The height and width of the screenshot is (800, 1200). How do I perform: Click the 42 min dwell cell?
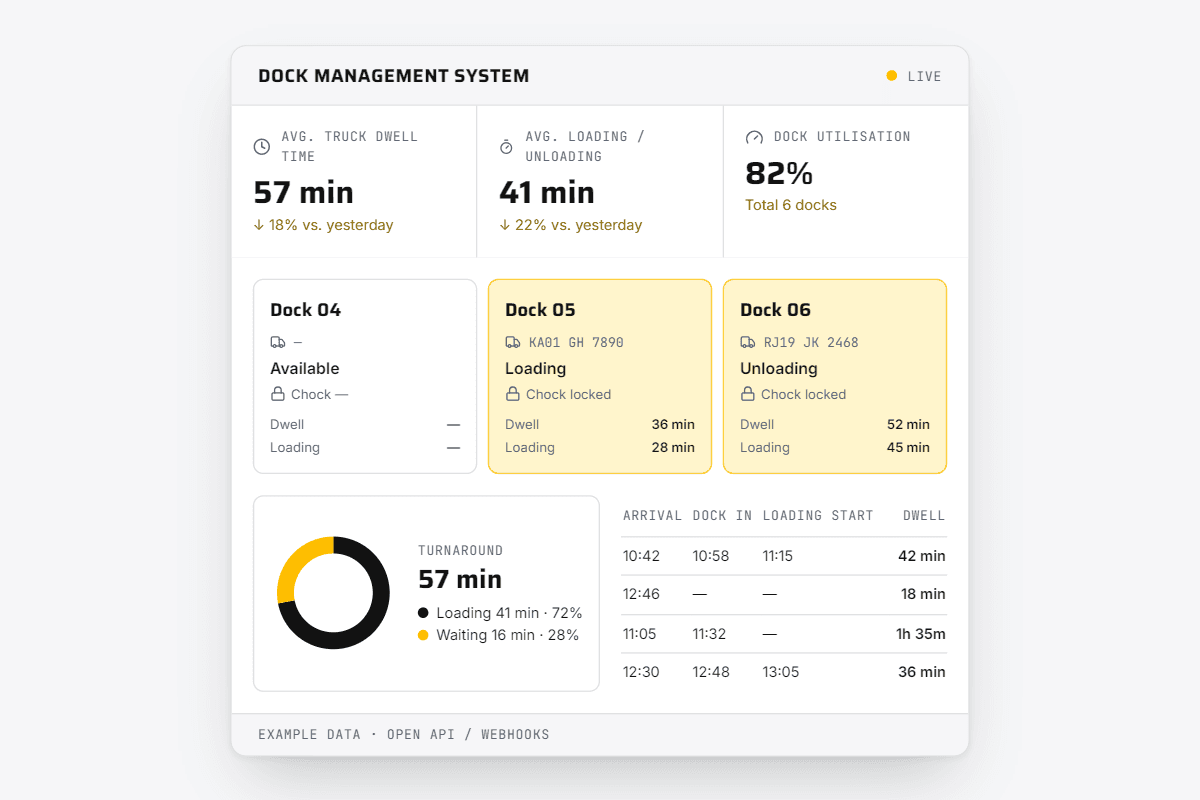922,556
